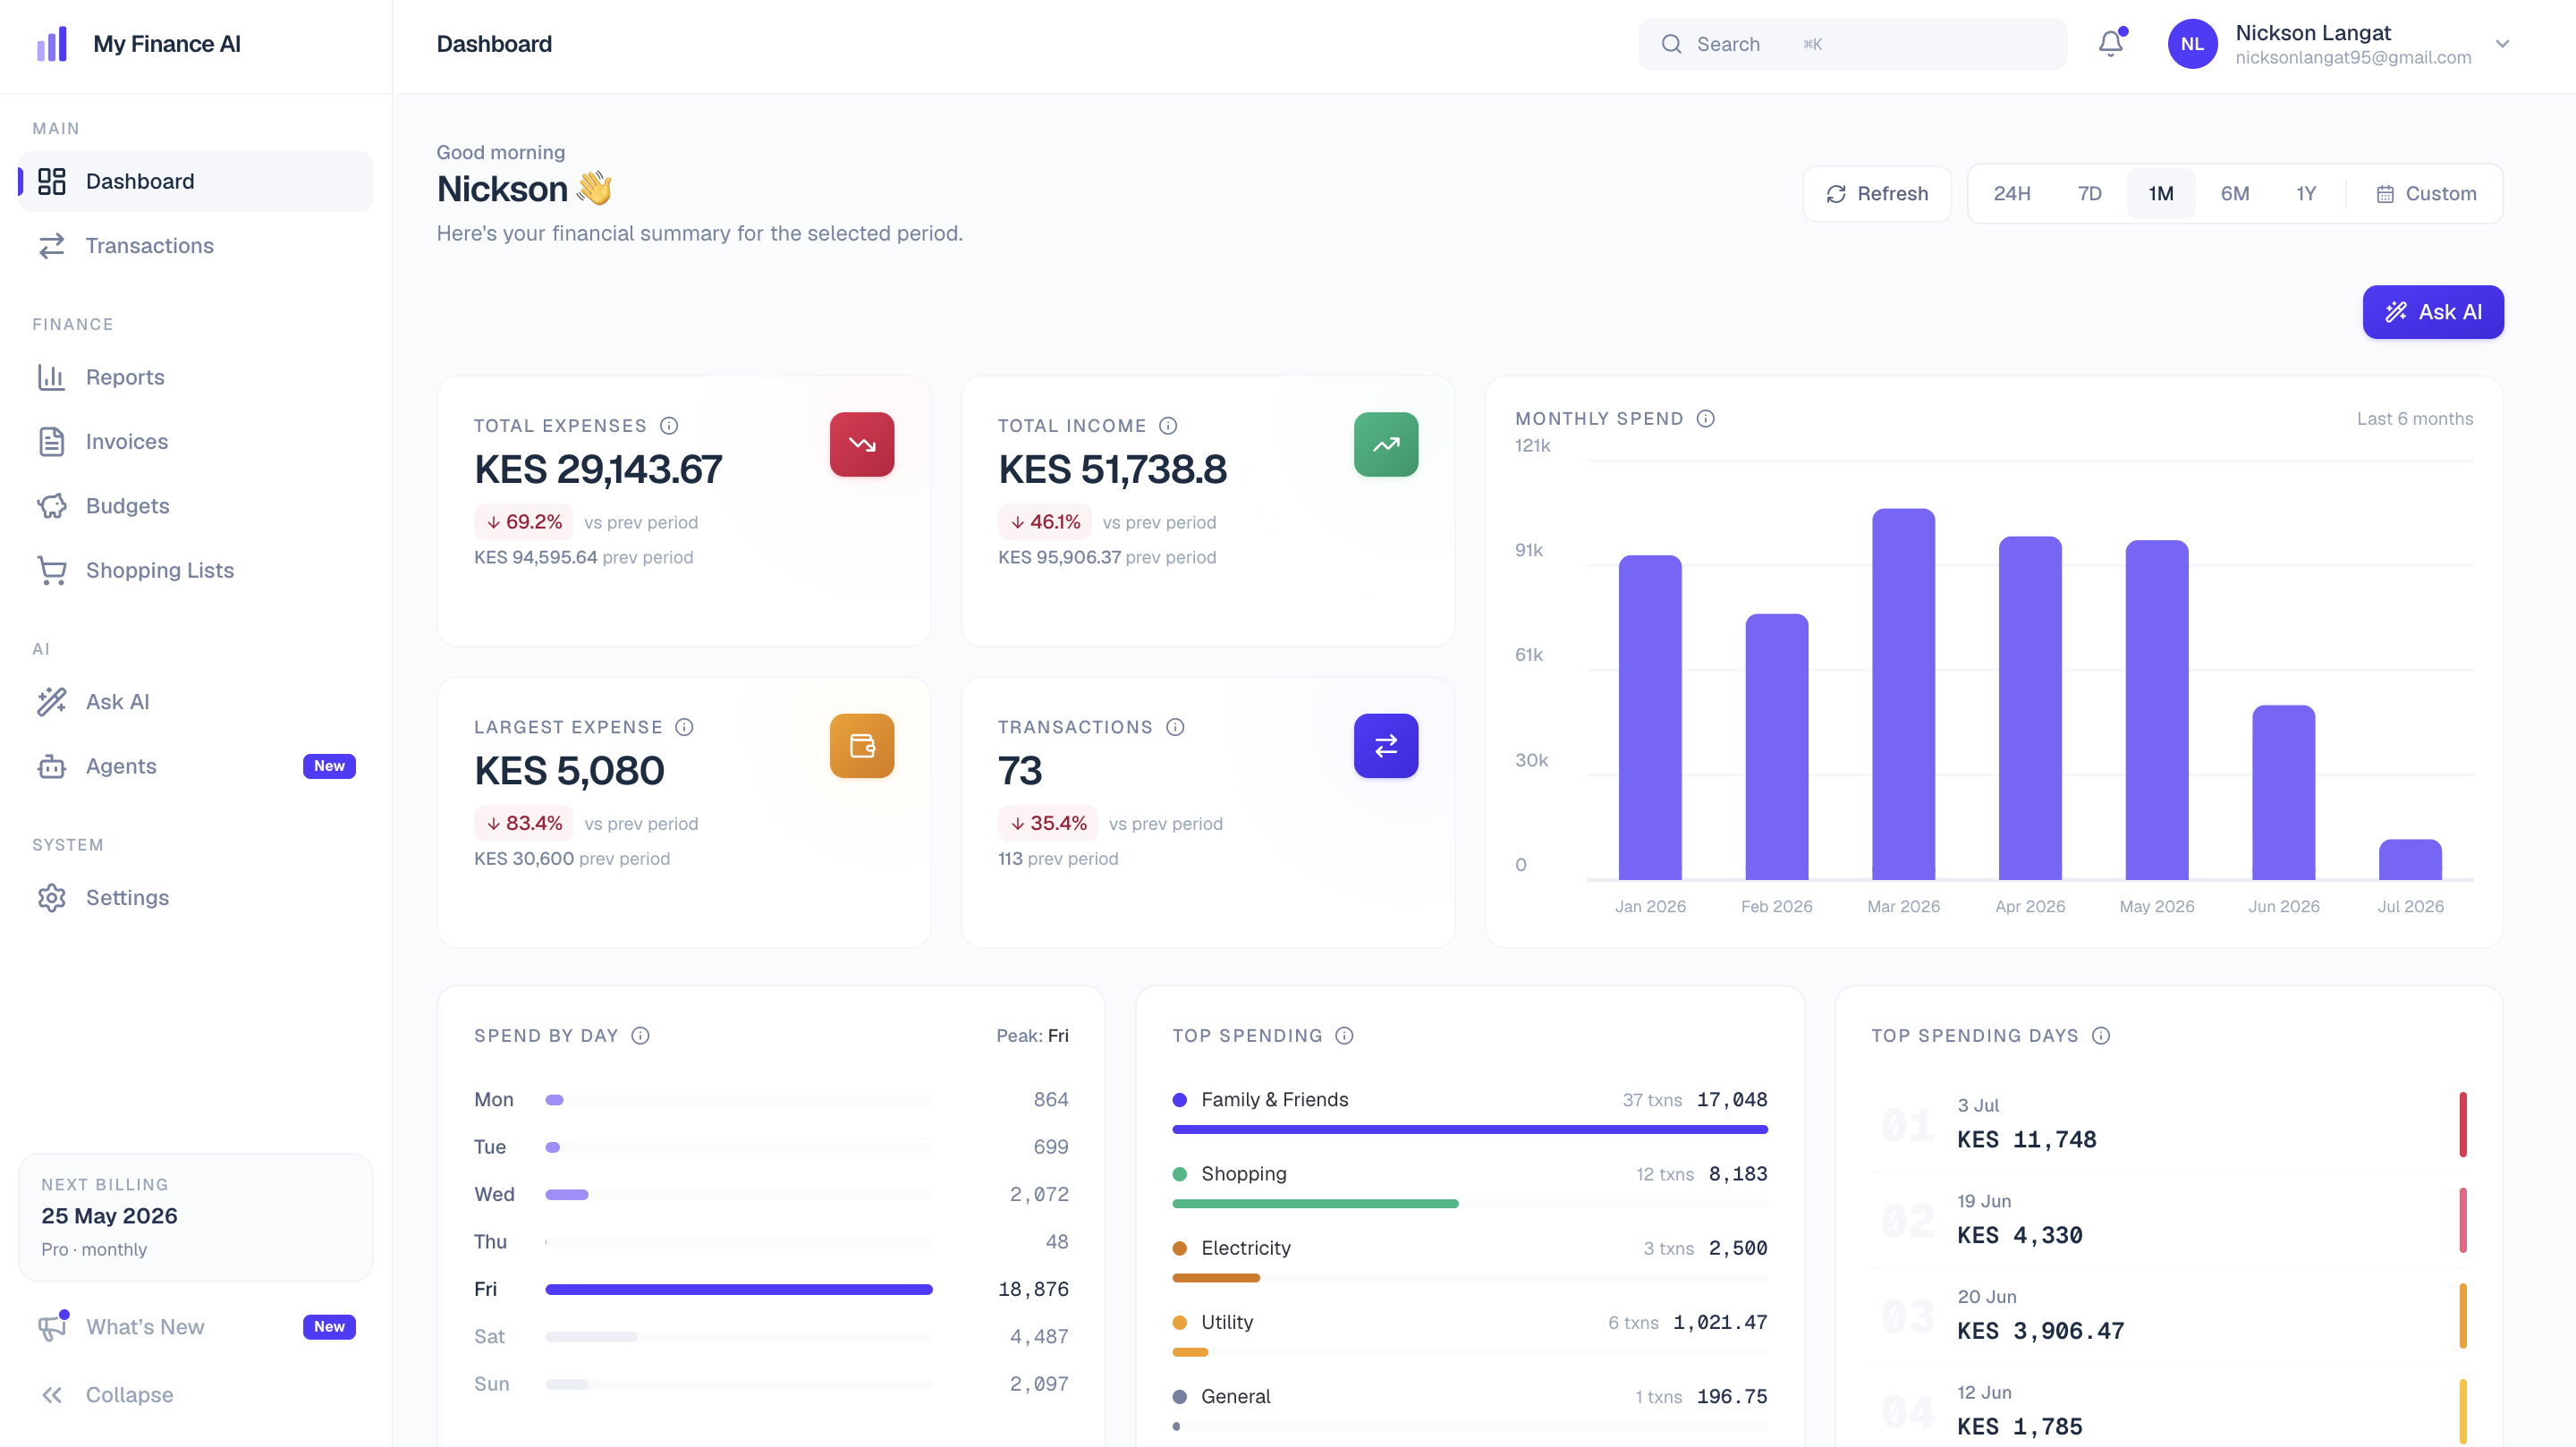Click the New badge next to Agents

329,766
